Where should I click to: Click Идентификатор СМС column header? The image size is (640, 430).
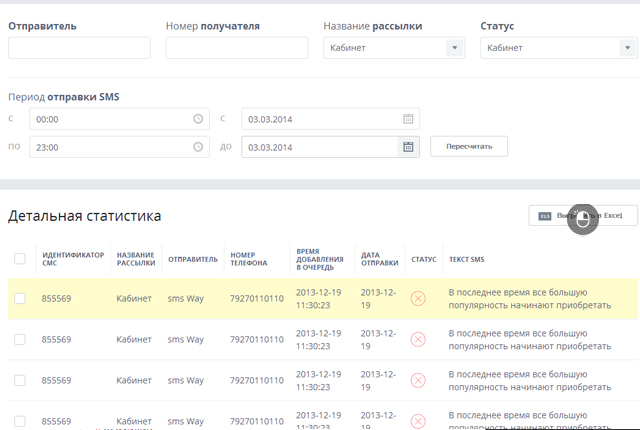(x=73, y=259)
